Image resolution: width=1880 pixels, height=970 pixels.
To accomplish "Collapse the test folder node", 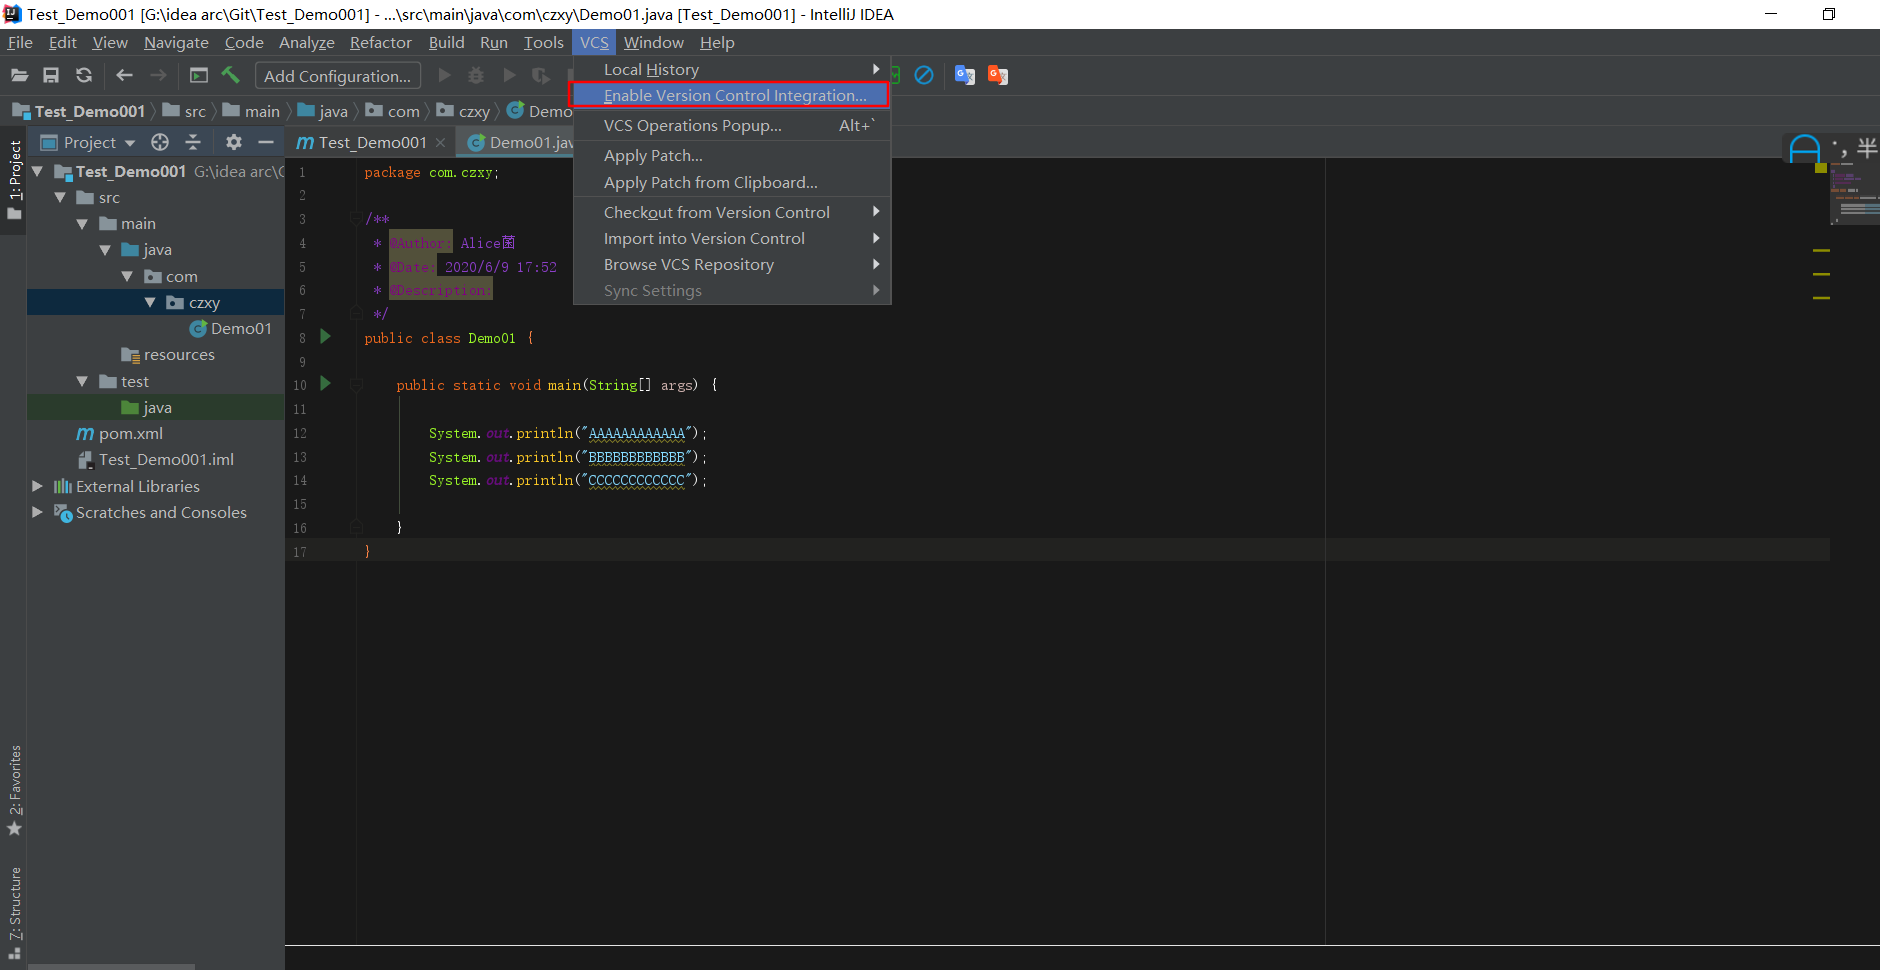I will point(82,381).
